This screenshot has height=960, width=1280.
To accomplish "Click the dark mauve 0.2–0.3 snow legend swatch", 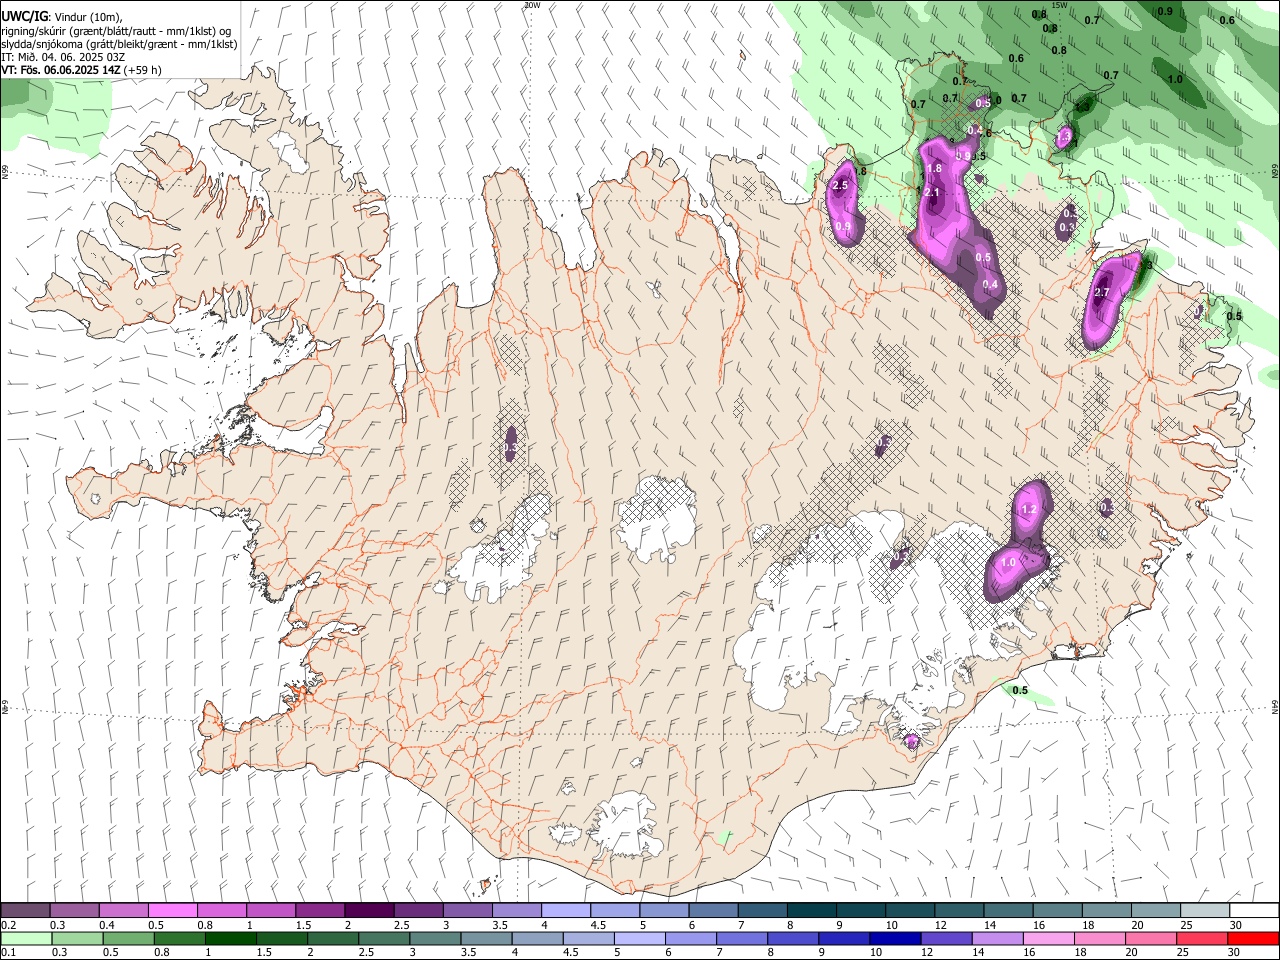I will 25,910.
